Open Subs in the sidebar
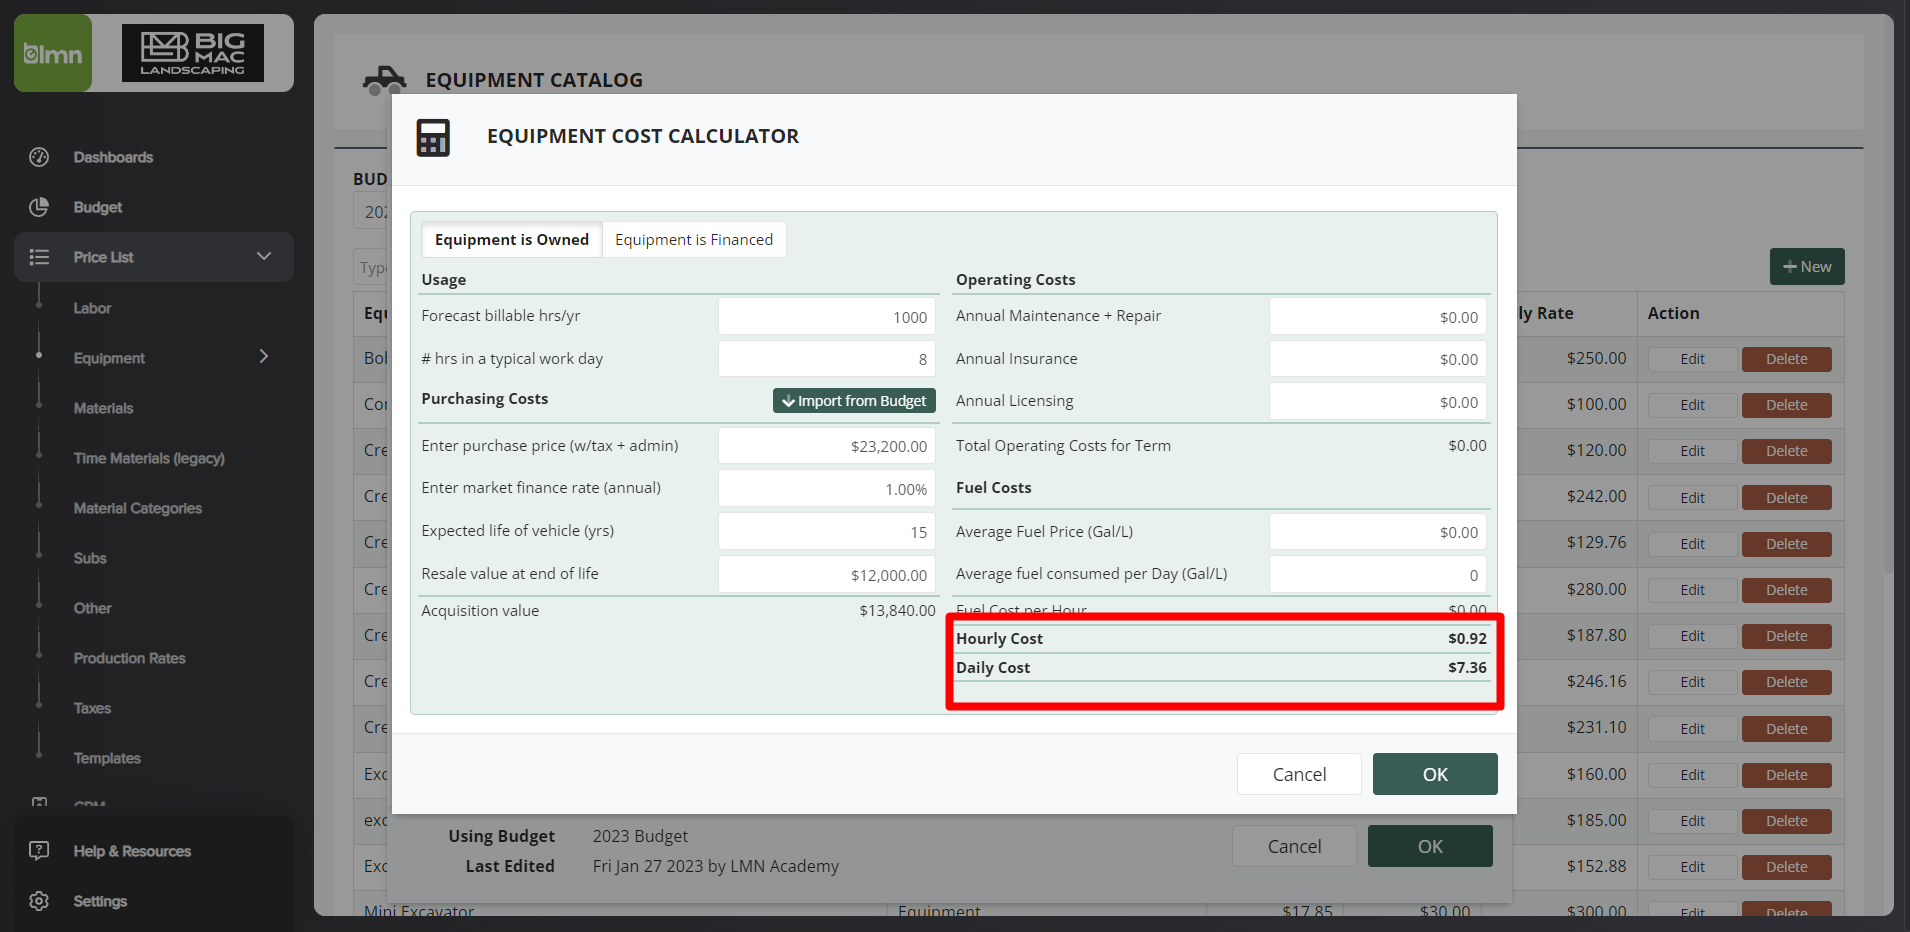This screenshot has width=1910, height=932. tap(90, 558)
